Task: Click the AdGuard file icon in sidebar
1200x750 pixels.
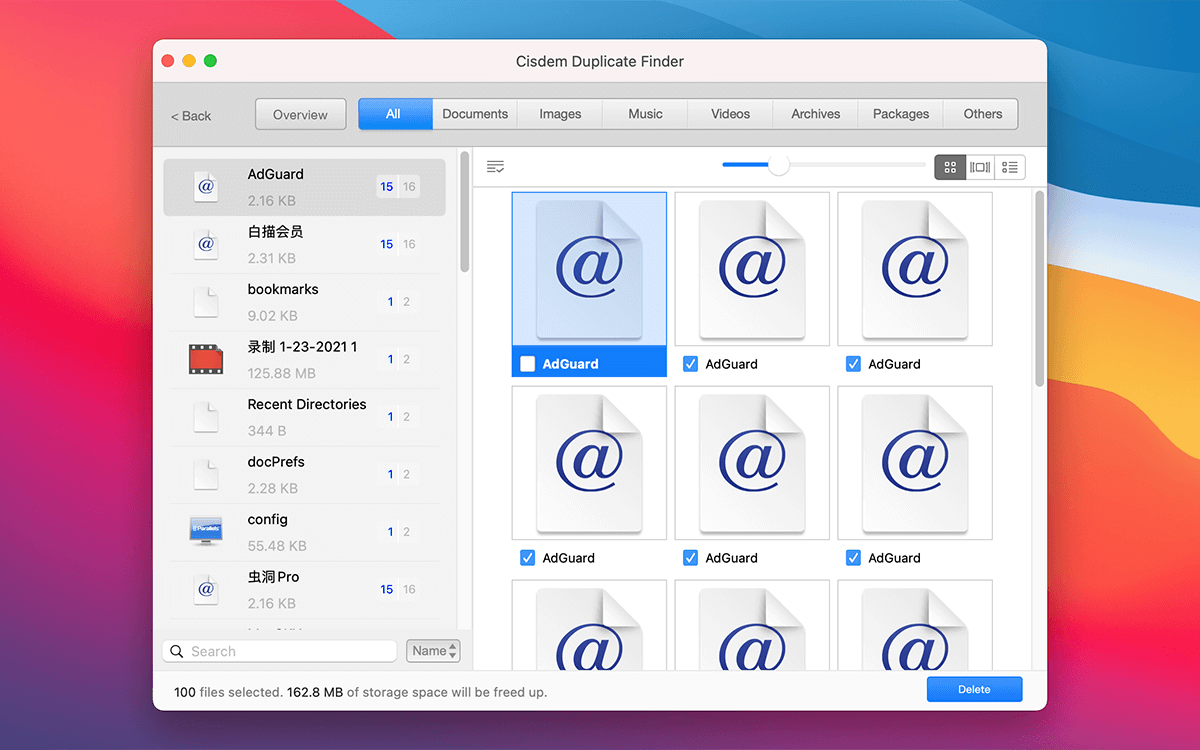Action: tap(206, 187)
